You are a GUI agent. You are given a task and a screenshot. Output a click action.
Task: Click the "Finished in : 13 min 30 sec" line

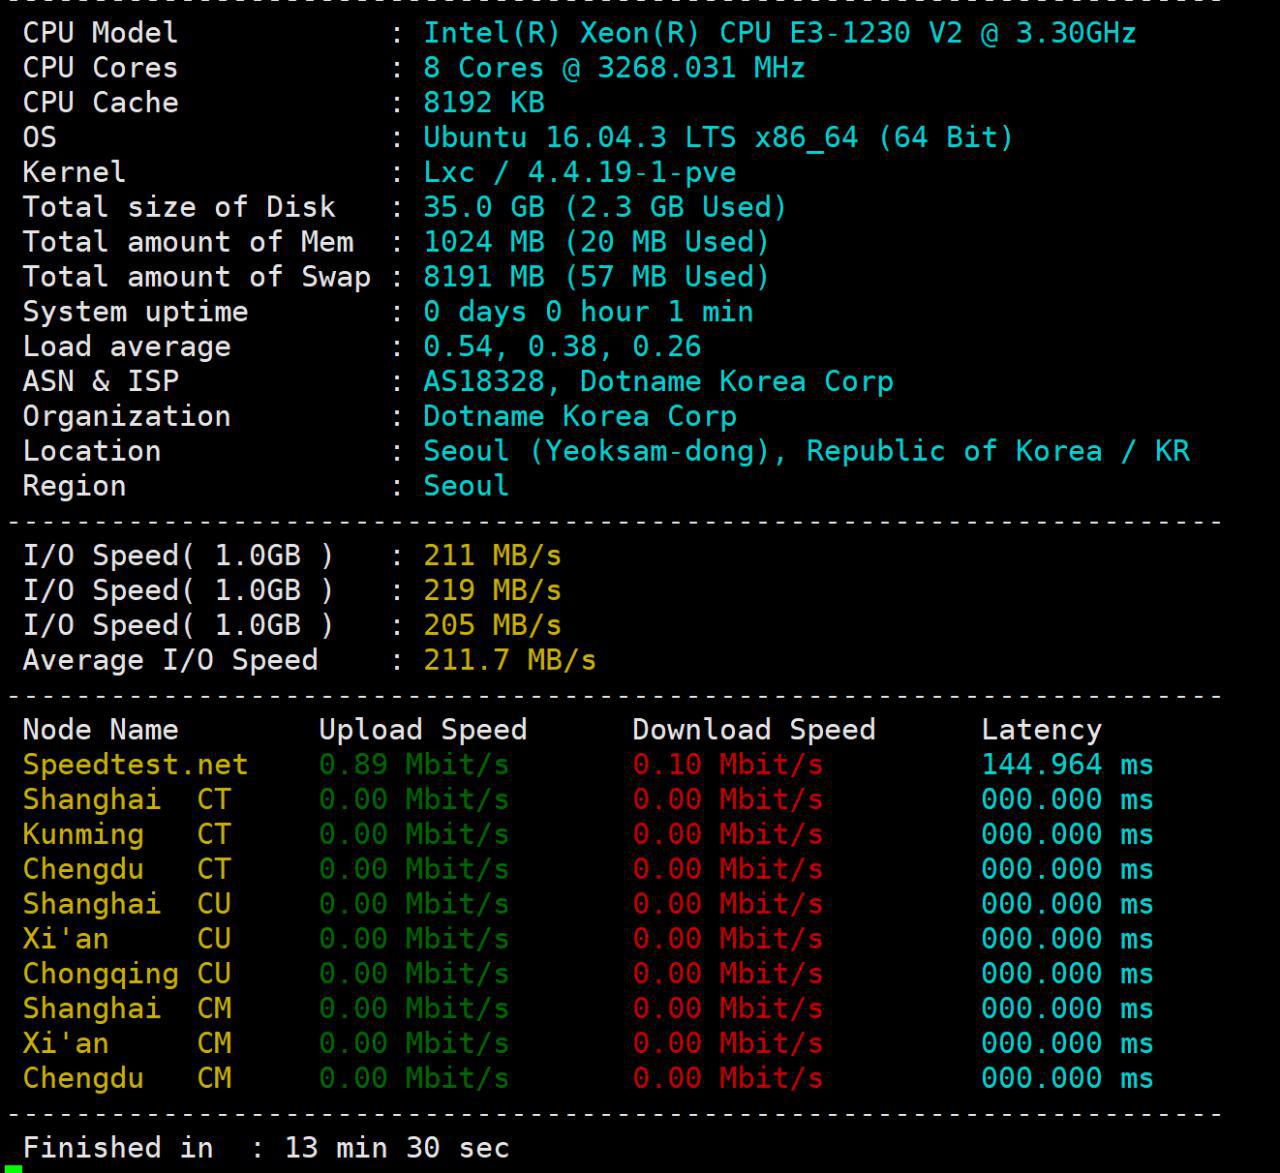(266, 1148)
